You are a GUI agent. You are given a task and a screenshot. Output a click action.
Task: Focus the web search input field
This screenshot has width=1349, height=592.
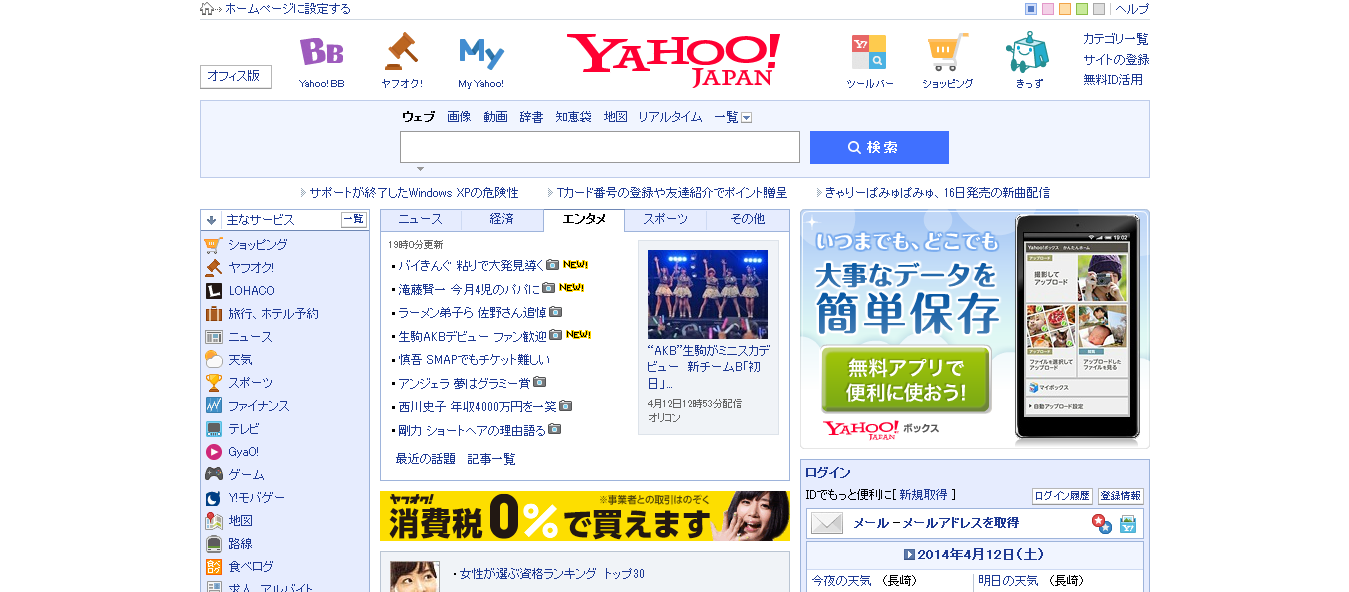[x=600, y=147]
